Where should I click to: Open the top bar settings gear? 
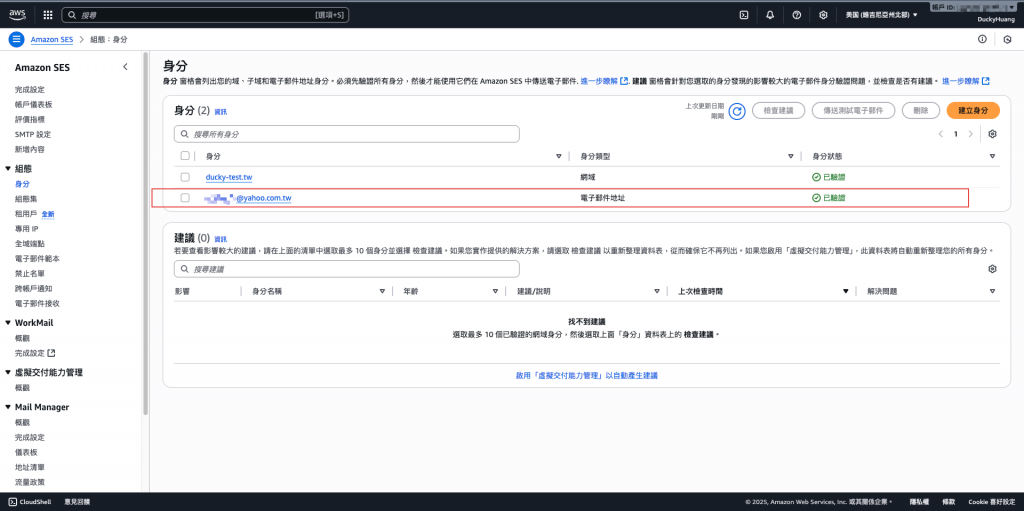click(824, 15)
